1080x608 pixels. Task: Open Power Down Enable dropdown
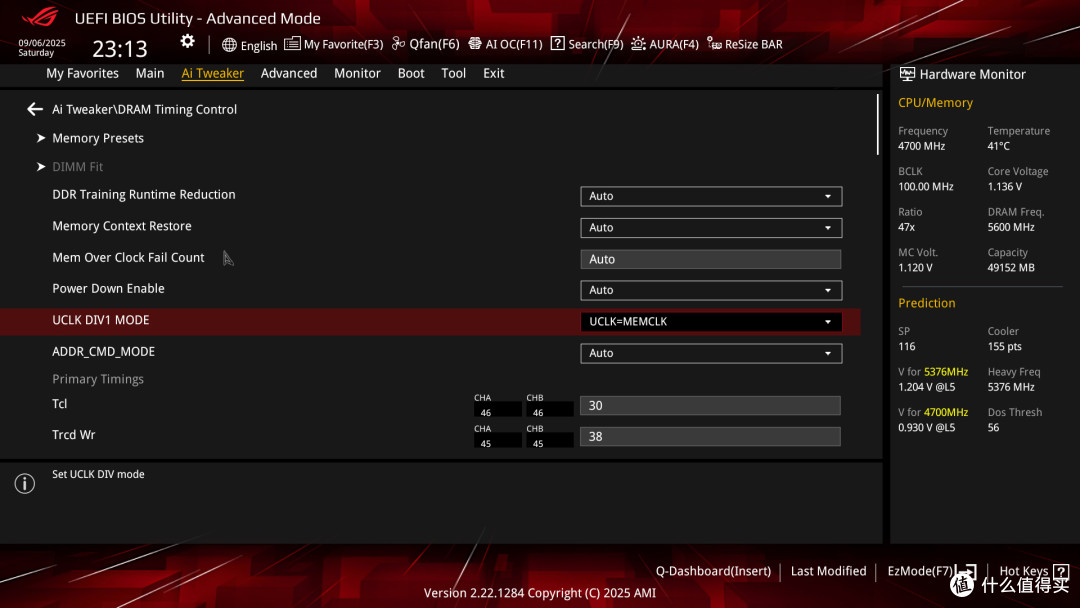pos(711,290)
